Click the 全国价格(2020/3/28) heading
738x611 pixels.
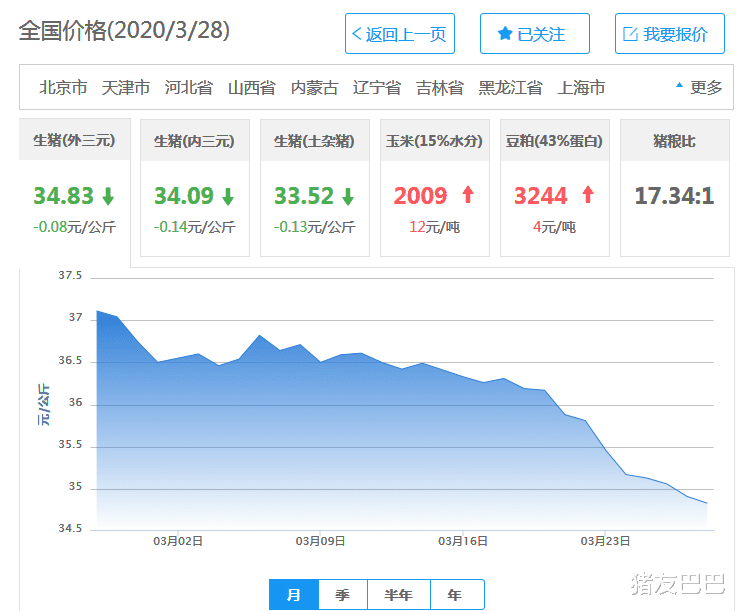124,31
